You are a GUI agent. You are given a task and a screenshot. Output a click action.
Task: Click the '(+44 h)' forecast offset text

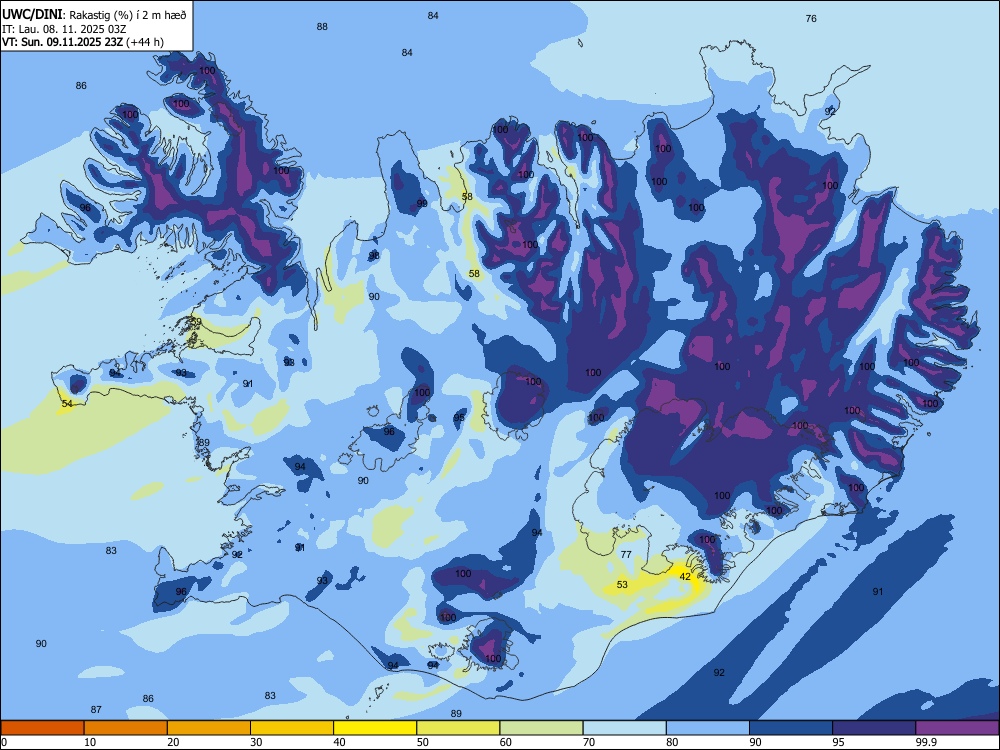[145, 43]
